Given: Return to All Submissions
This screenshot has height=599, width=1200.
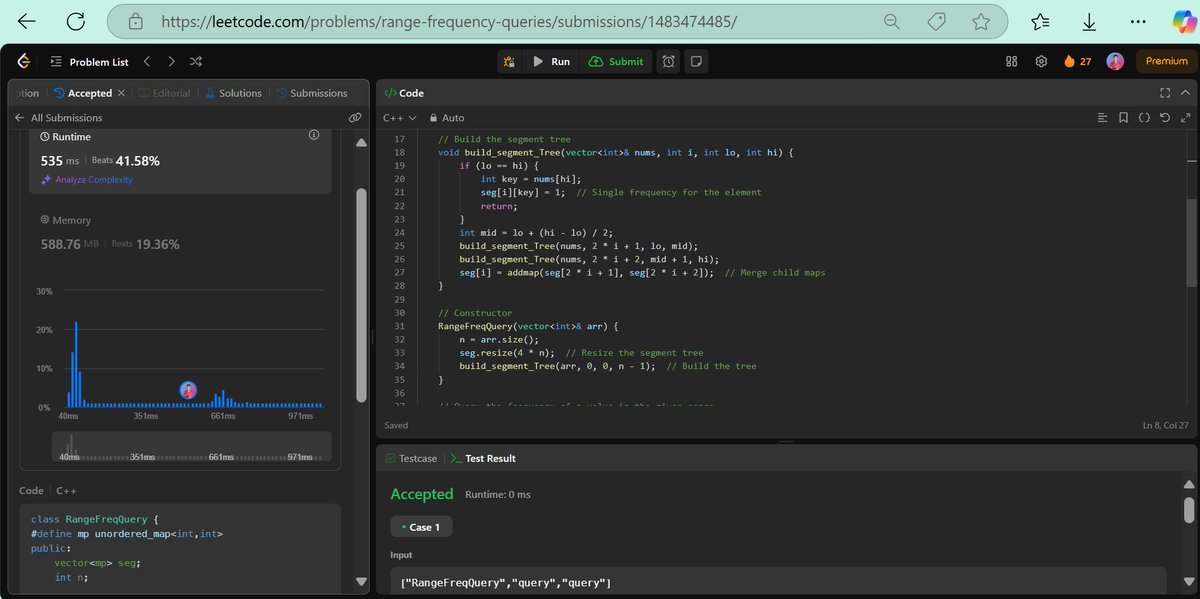Looking at the screenshot, I should (58, 118).
